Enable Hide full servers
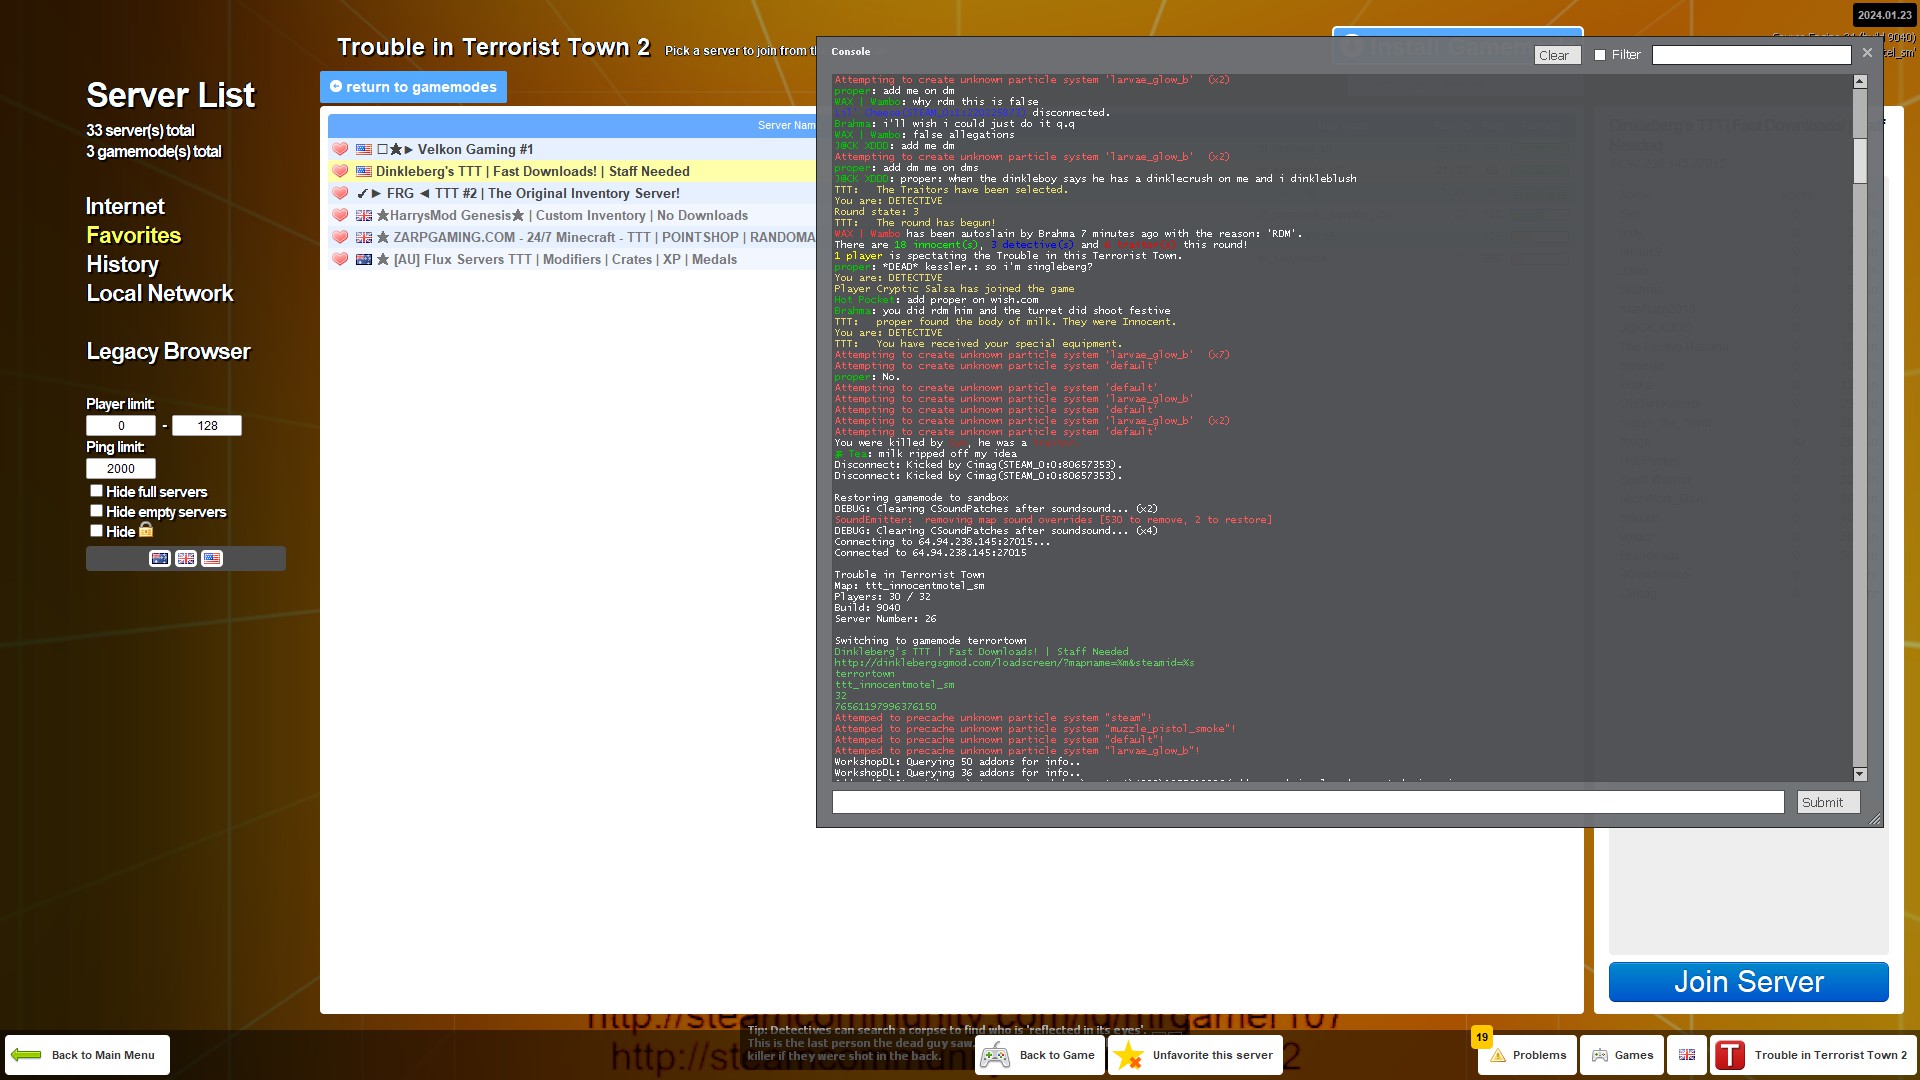Viewport: 1920px width, 1080px height. coord(96,491)
